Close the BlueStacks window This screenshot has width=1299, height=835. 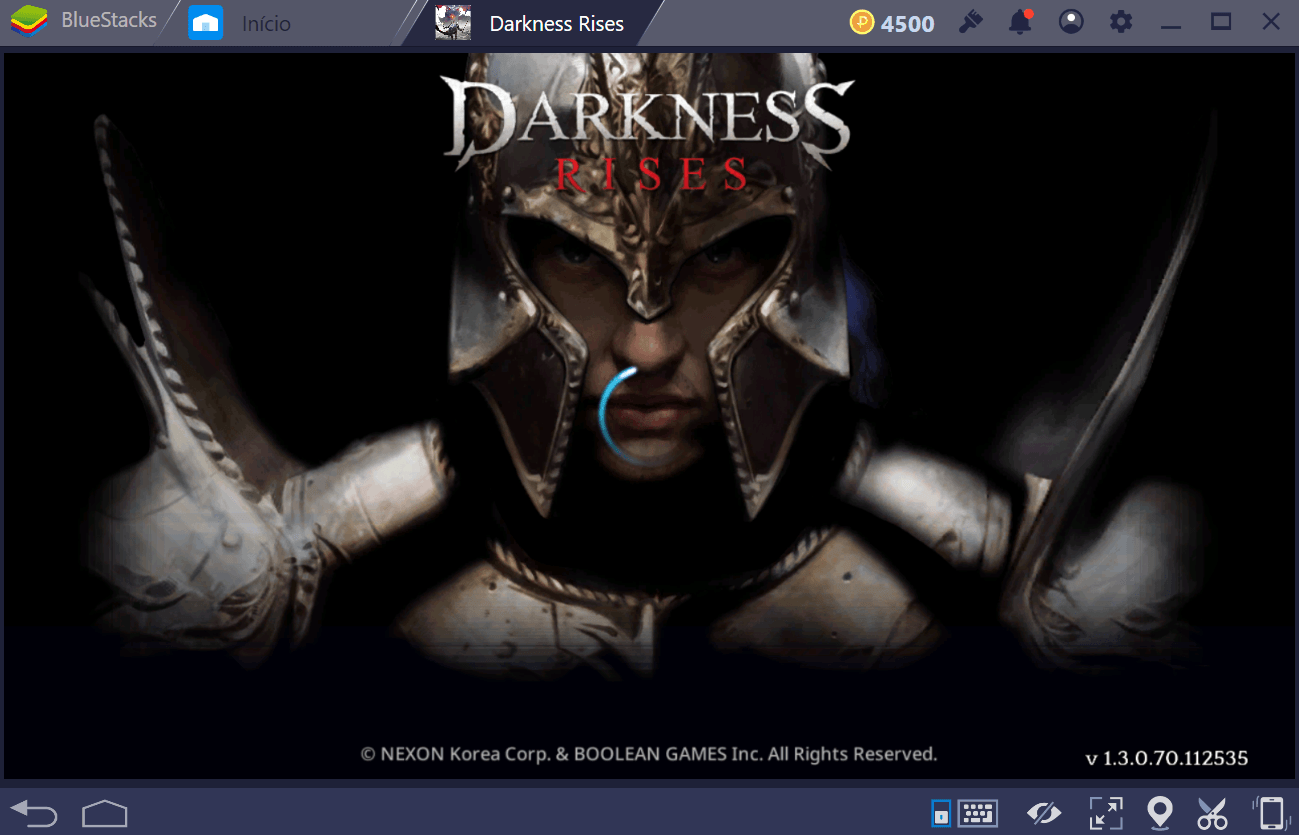[1271, 22]
